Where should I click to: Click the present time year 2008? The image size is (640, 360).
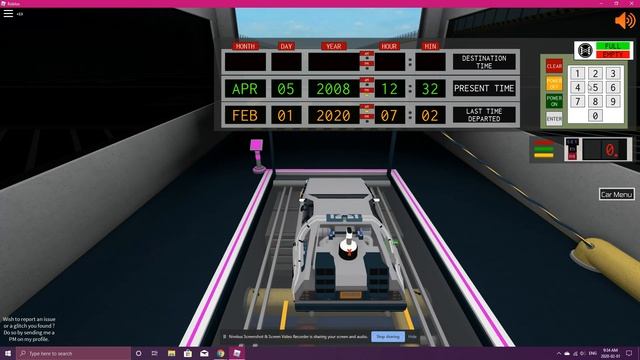[333, 89]
